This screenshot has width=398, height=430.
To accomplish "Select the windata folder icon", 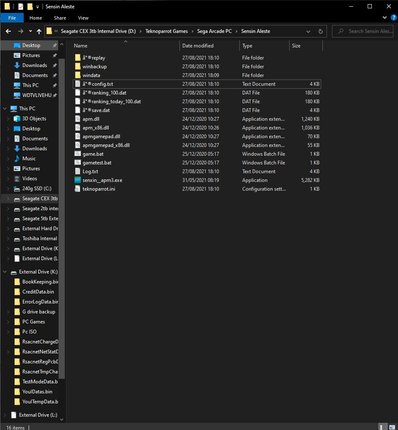I will (78, 75).
